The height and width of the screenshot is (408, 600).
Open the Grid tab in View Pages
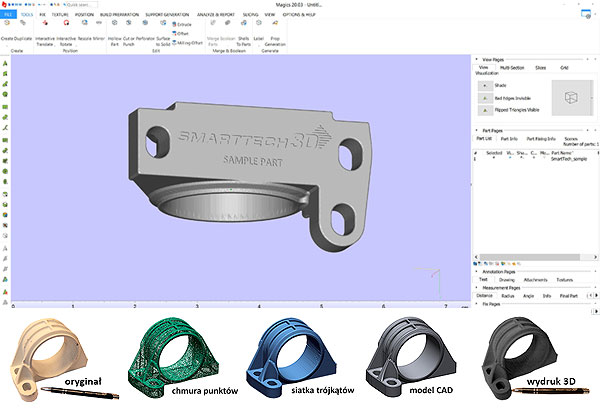pyautogui.click(x=564, y=68)
